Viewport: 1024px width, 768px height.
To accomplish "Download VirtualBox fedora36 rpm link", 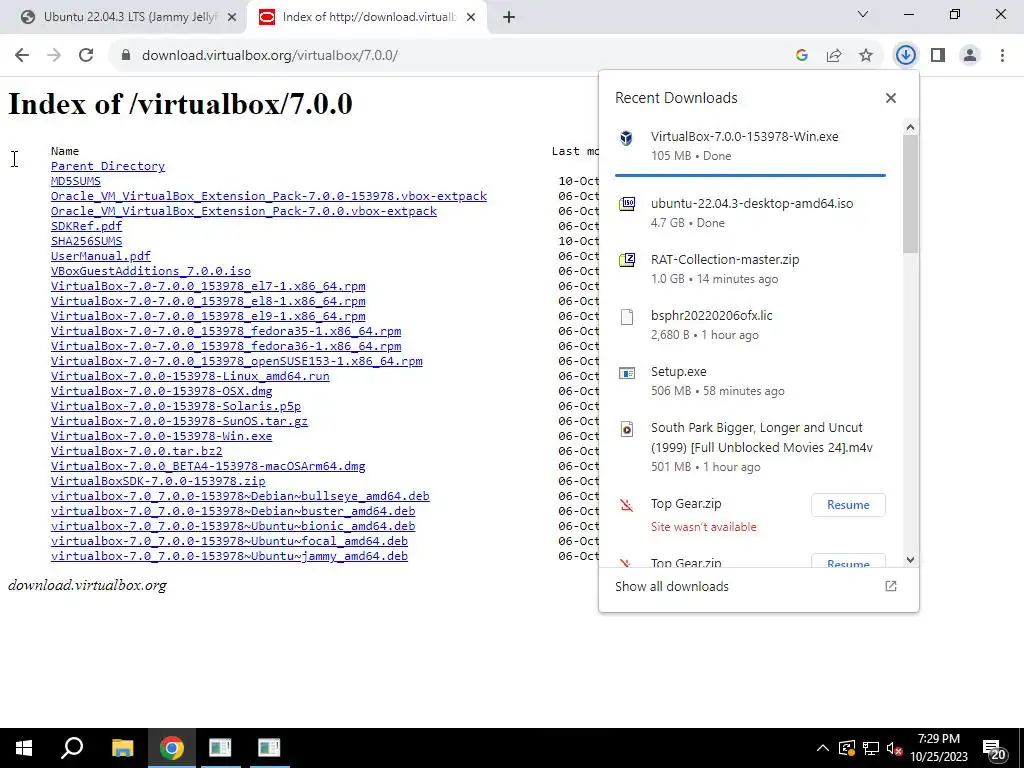I will click(226, 346).
